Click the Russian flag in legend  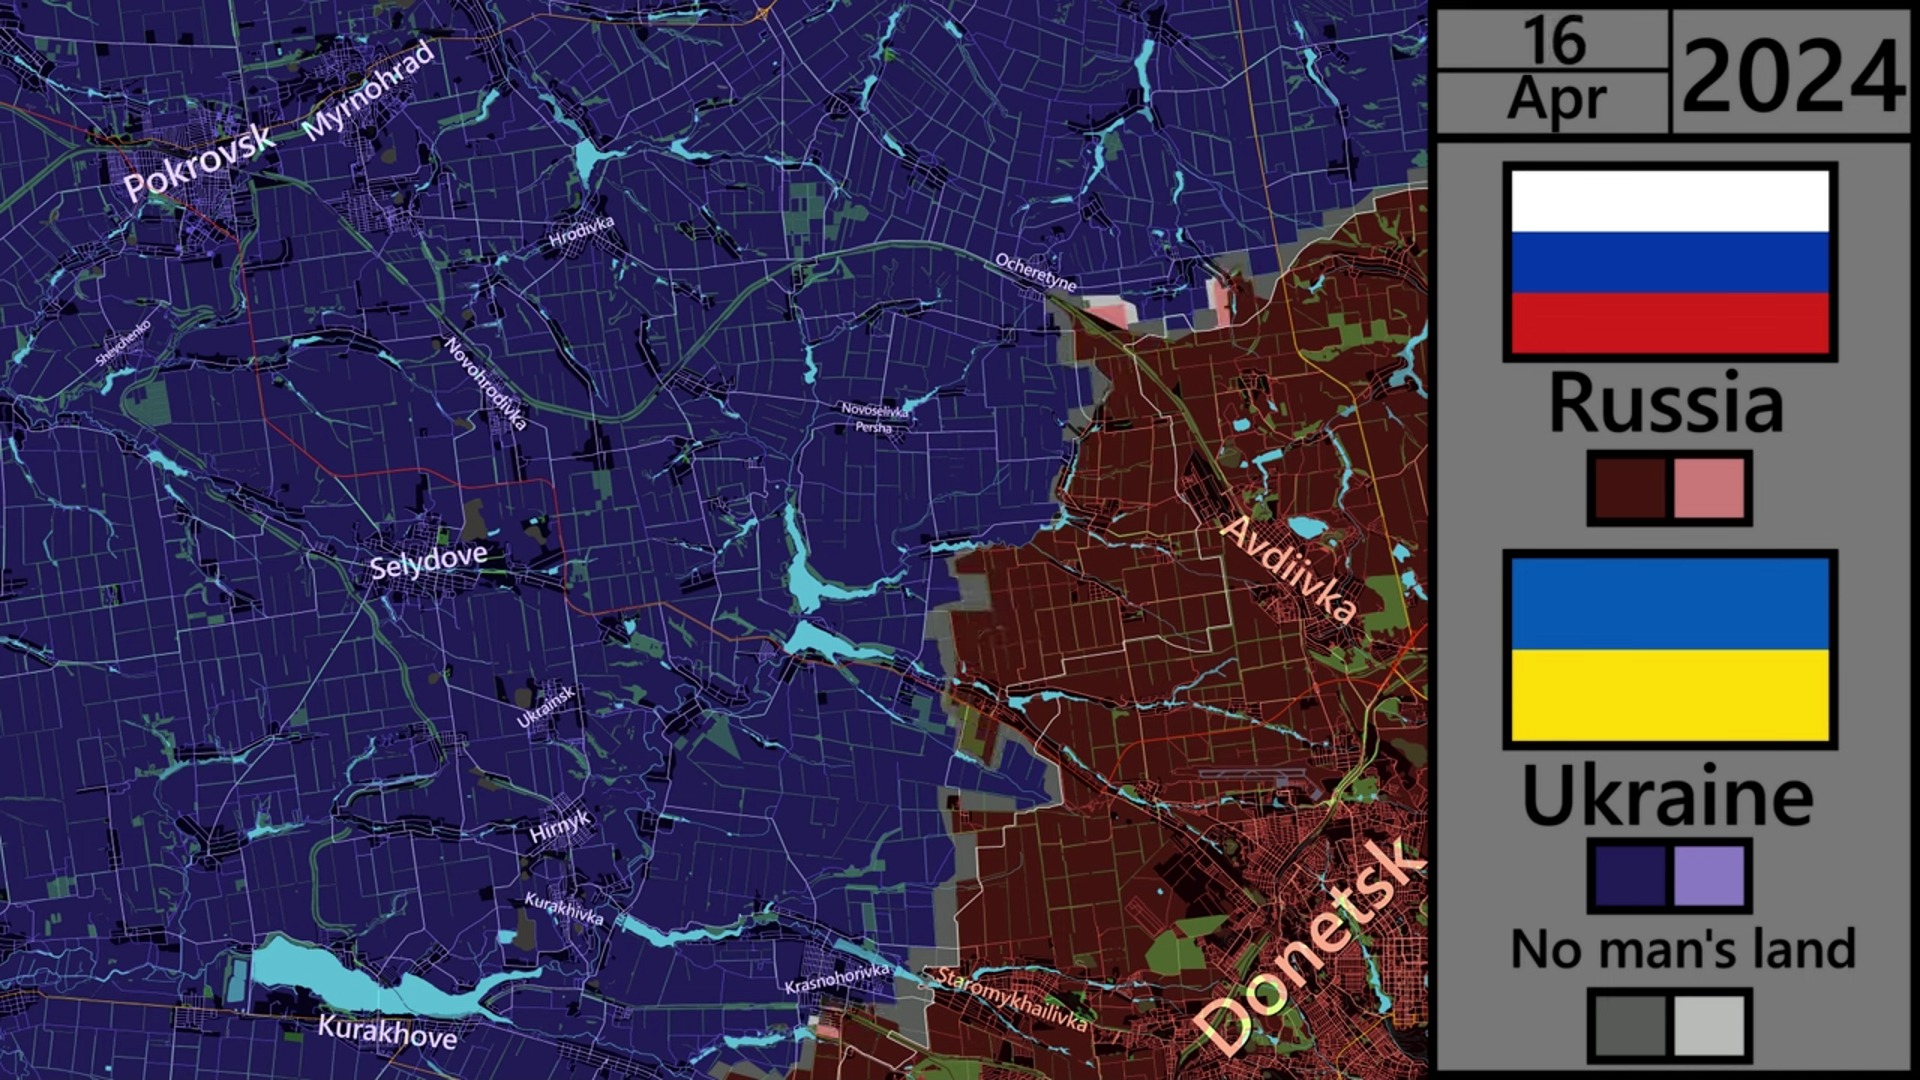click(1669, 262)
